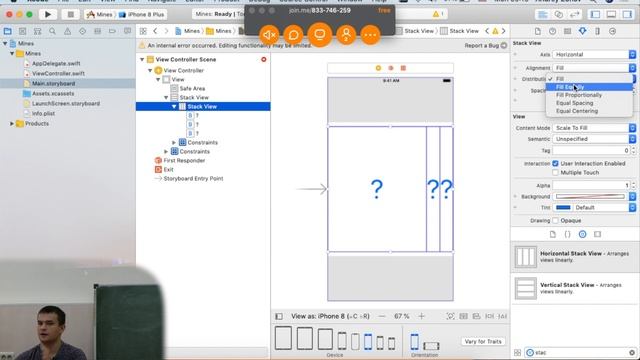
Task: Show the Size inspector
Action: tap(598, 31)
